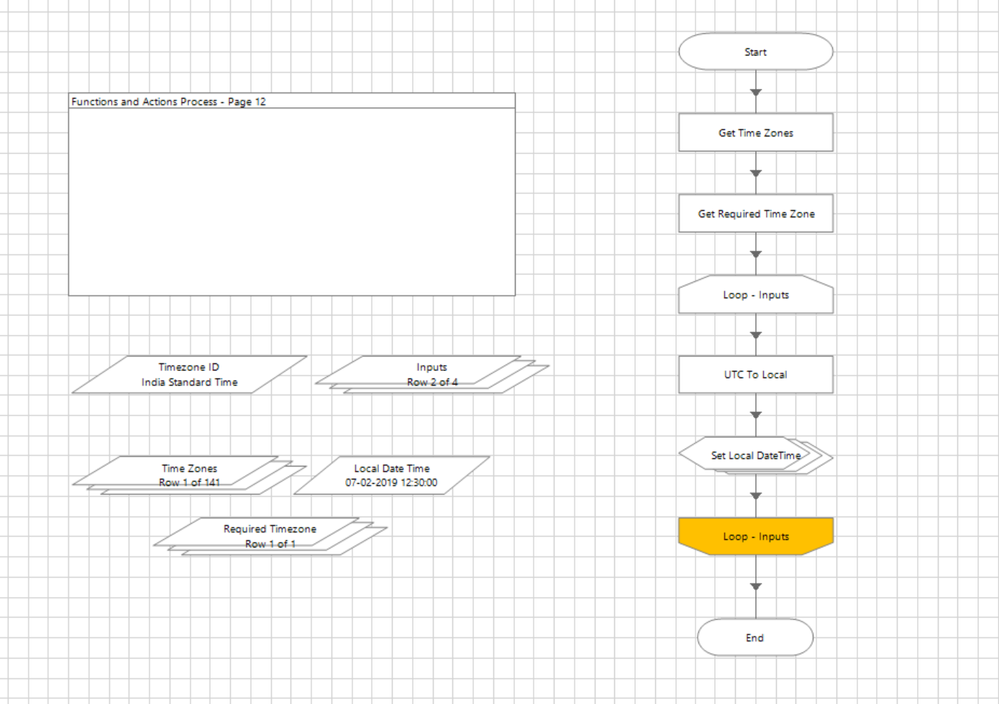The image size is (999, 704).
Task: Select the Set Local DateTime multi-calc stage
Action: point(756,456)
